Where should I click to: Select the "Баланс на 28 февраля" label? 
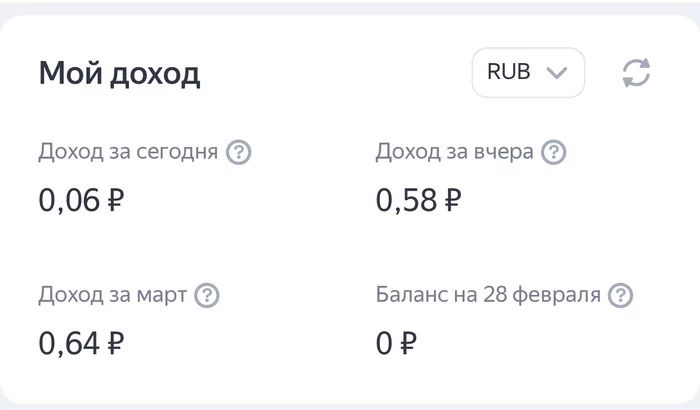(488, 296)
